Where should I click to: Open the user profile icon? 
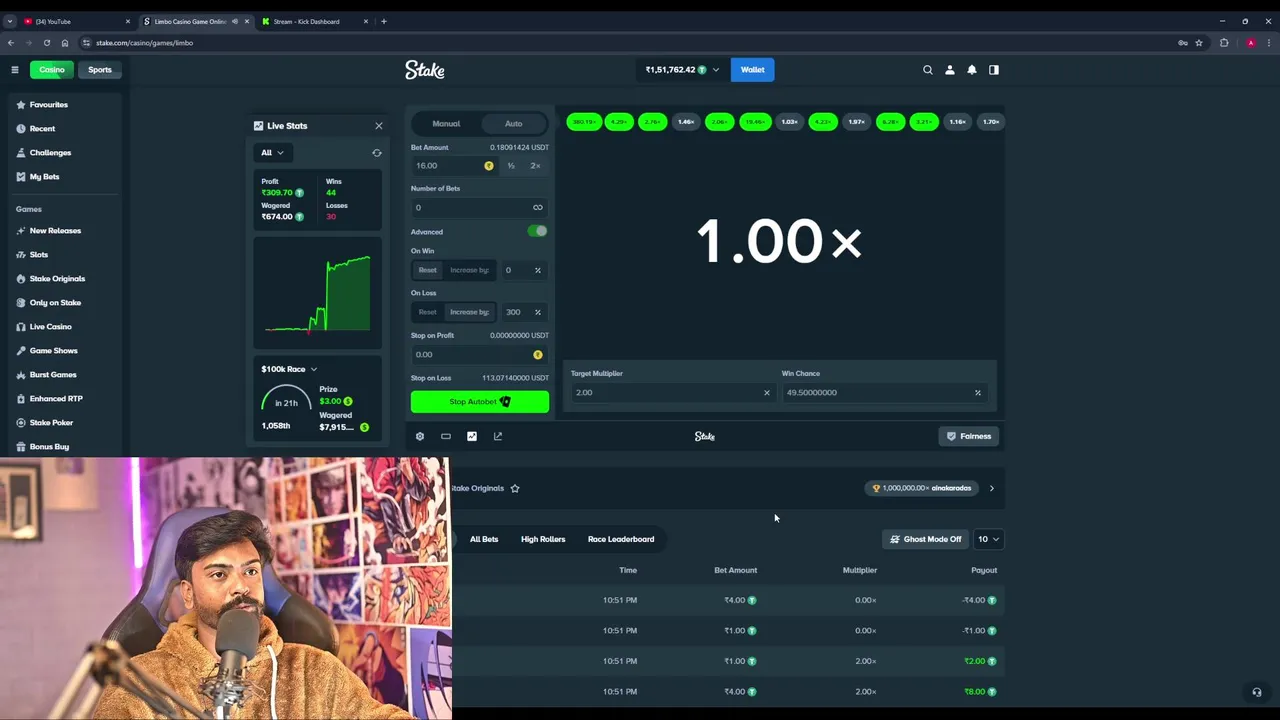(950, 70)
